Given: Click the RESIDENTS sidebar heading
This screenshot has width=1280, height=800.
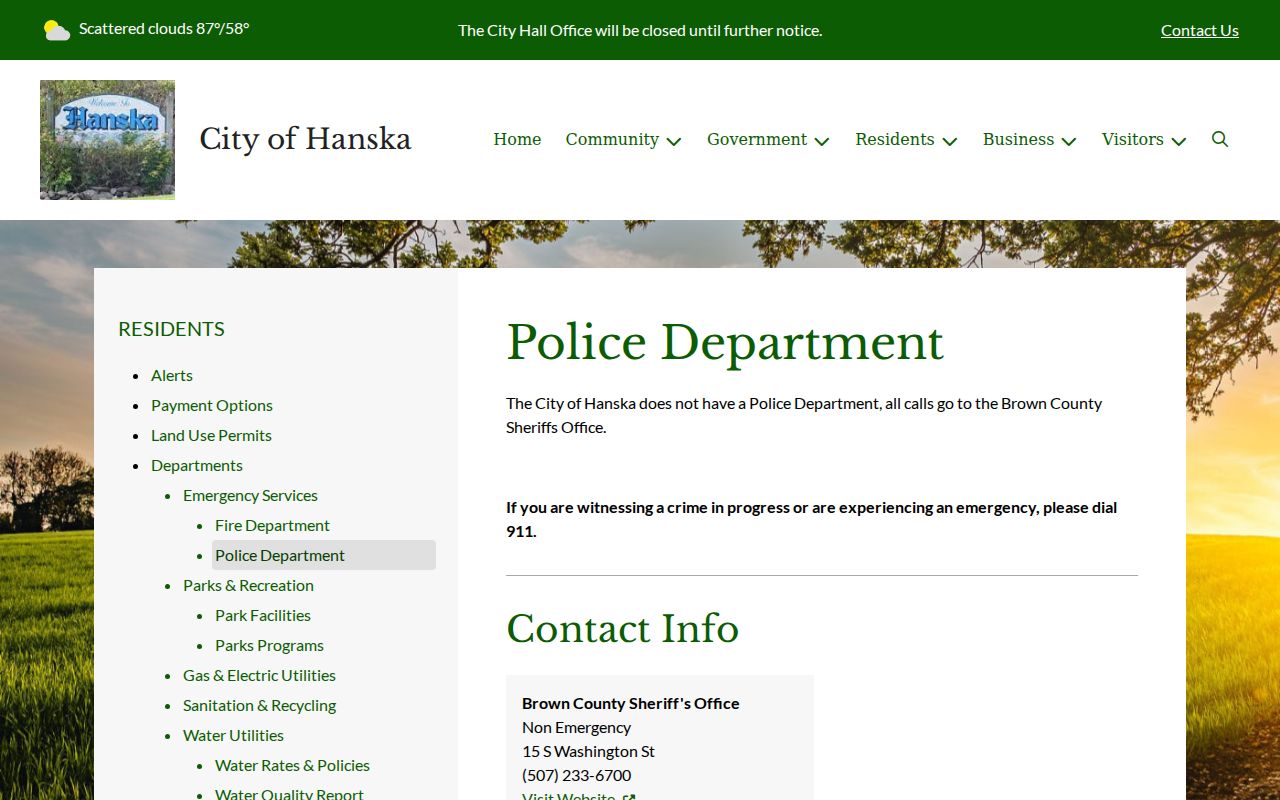Looking at the screenshot, I should 171,329.
